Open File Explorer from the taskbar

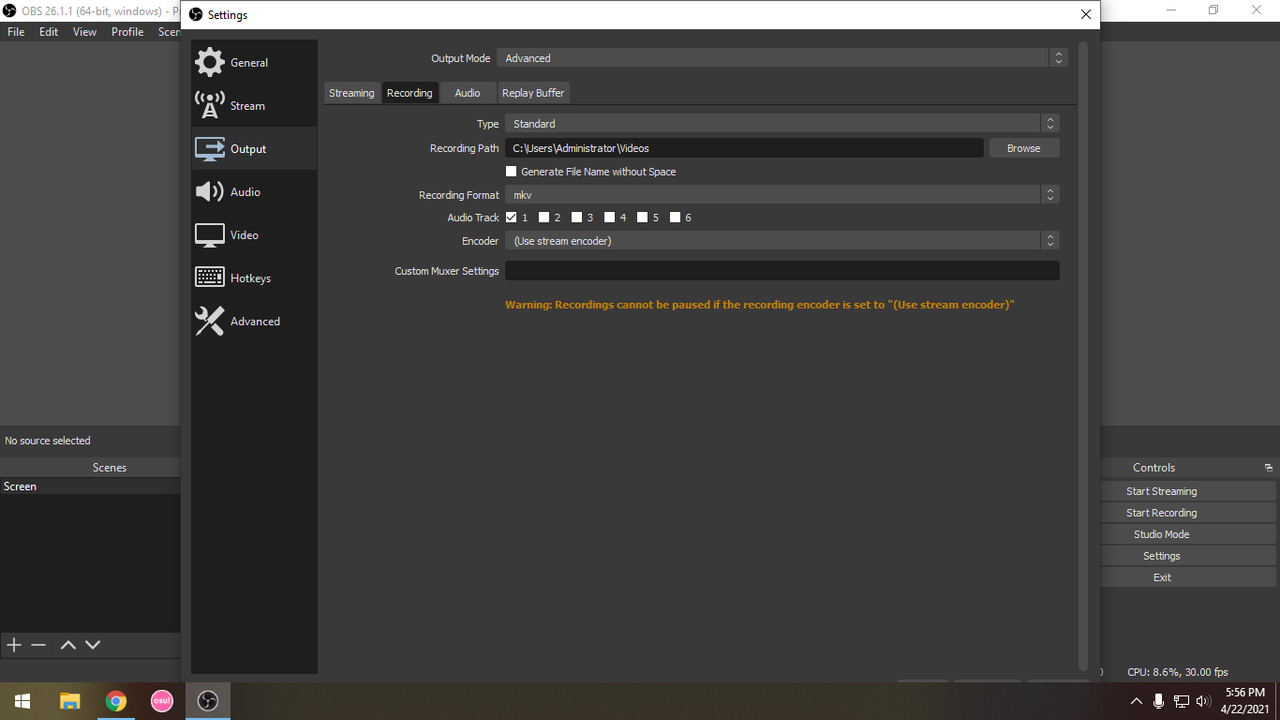(x=69, y=701)
